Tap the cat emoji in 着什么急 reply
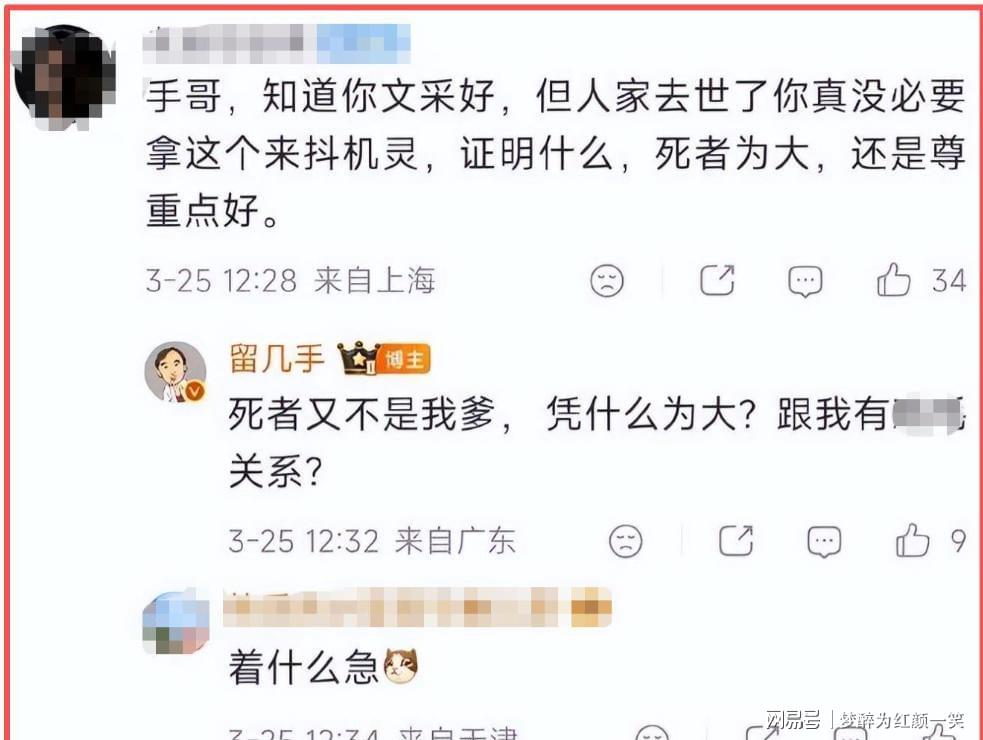983x740 pixels. 401,665
